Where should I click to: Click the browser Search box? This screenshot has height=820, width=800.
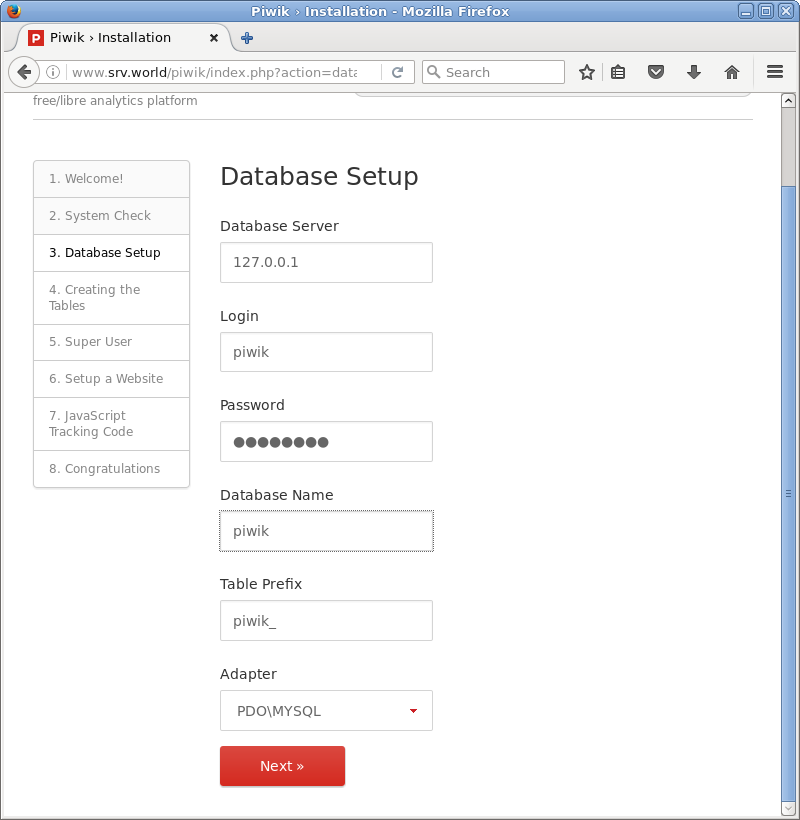pos(493,72)
